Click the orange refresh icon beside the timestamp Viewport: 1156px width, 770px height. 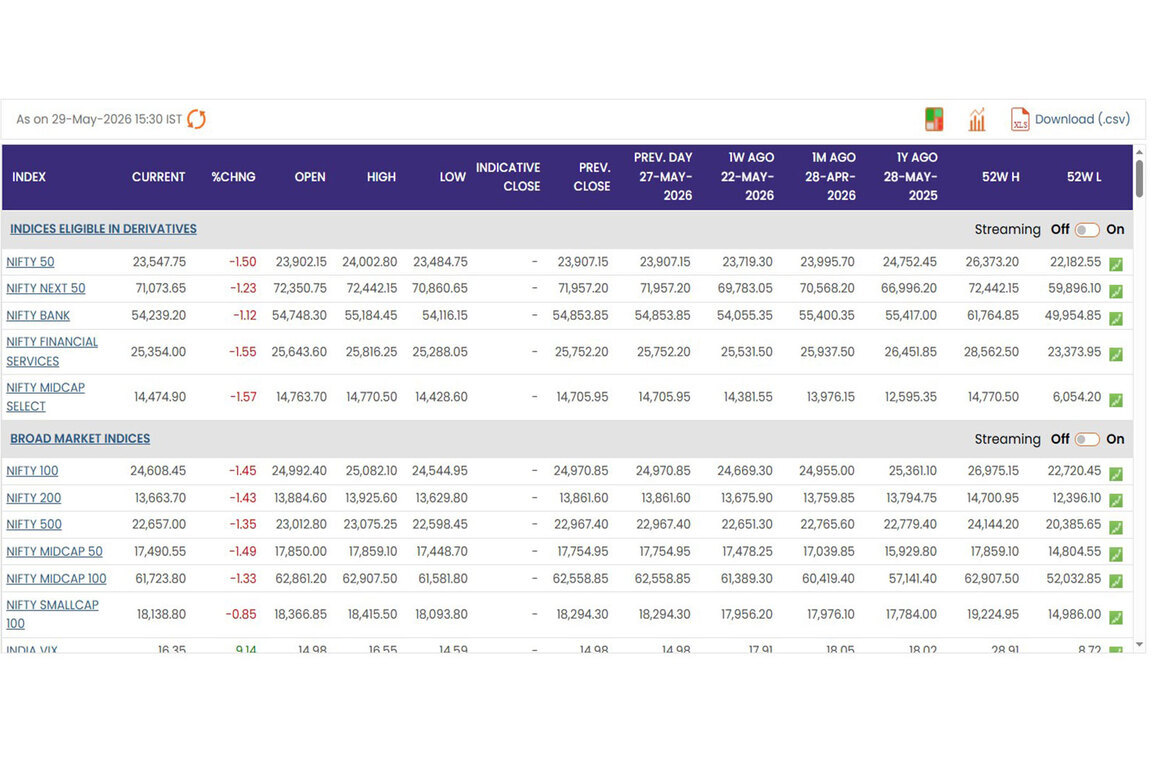(x=196, y=119)
